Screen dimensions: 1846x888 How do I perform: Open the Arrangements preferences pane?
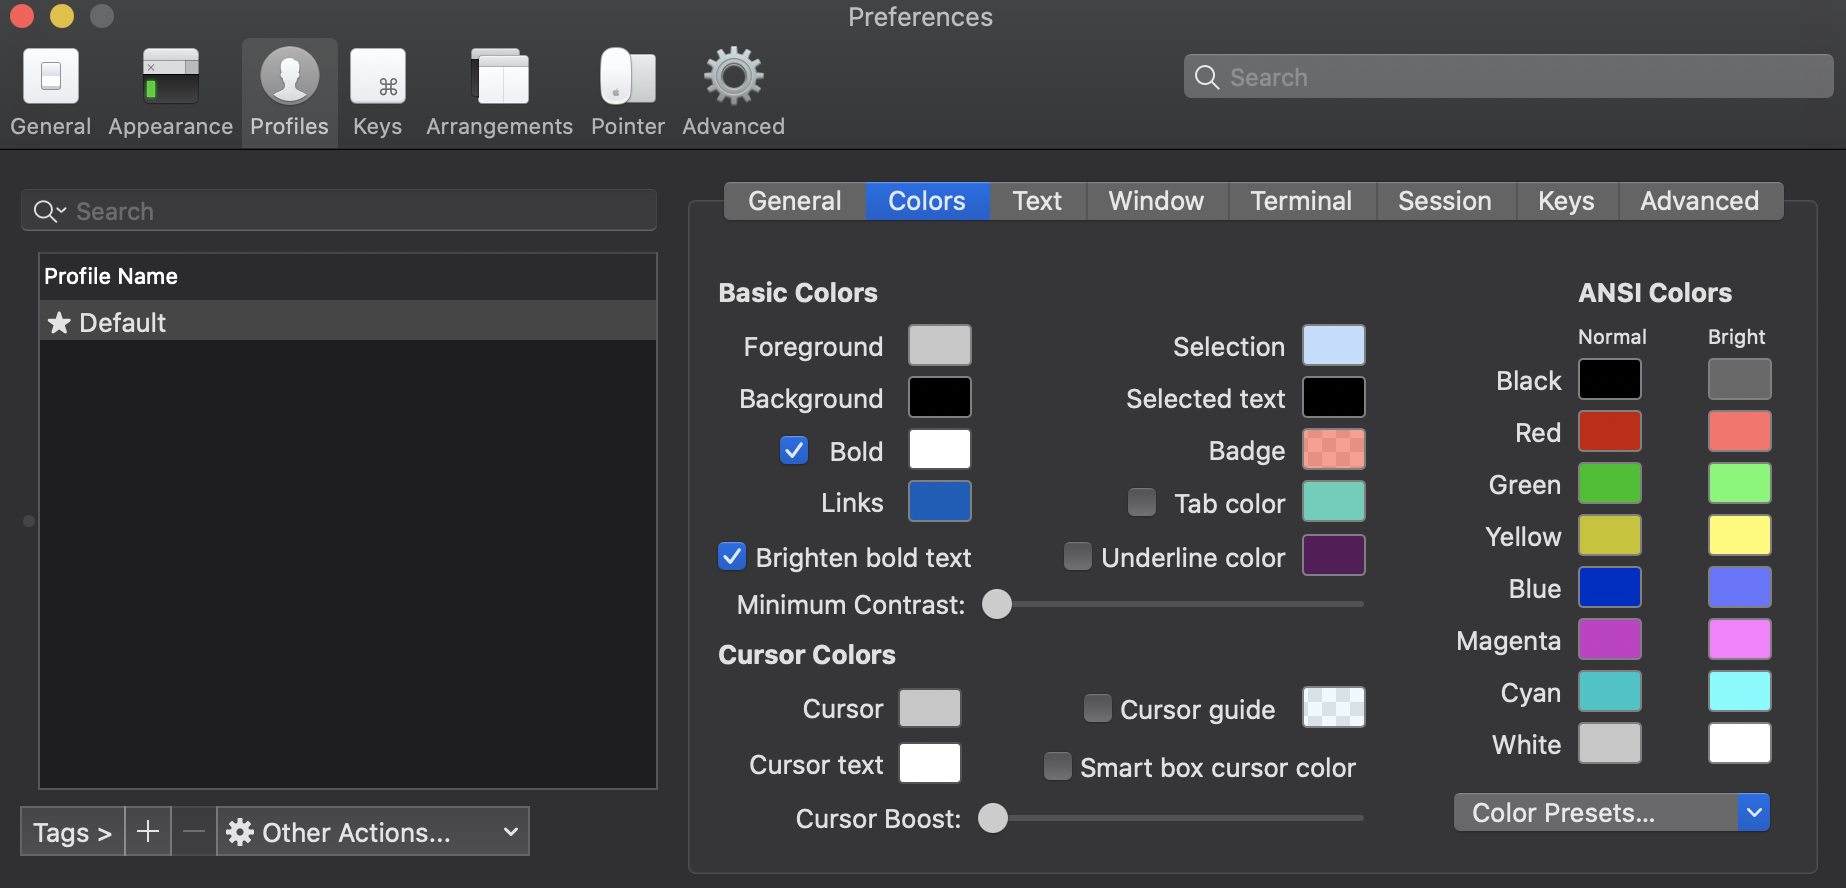[499, 92]
